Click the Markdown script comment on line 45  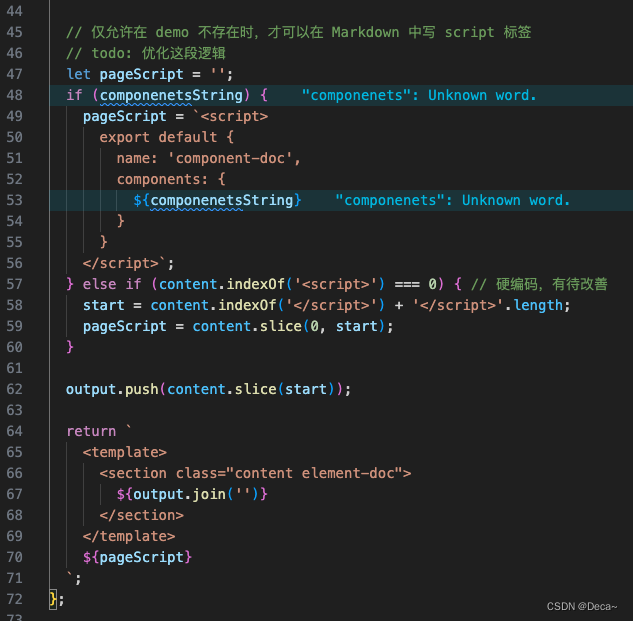pyautogui.click(x=299, y=32)
